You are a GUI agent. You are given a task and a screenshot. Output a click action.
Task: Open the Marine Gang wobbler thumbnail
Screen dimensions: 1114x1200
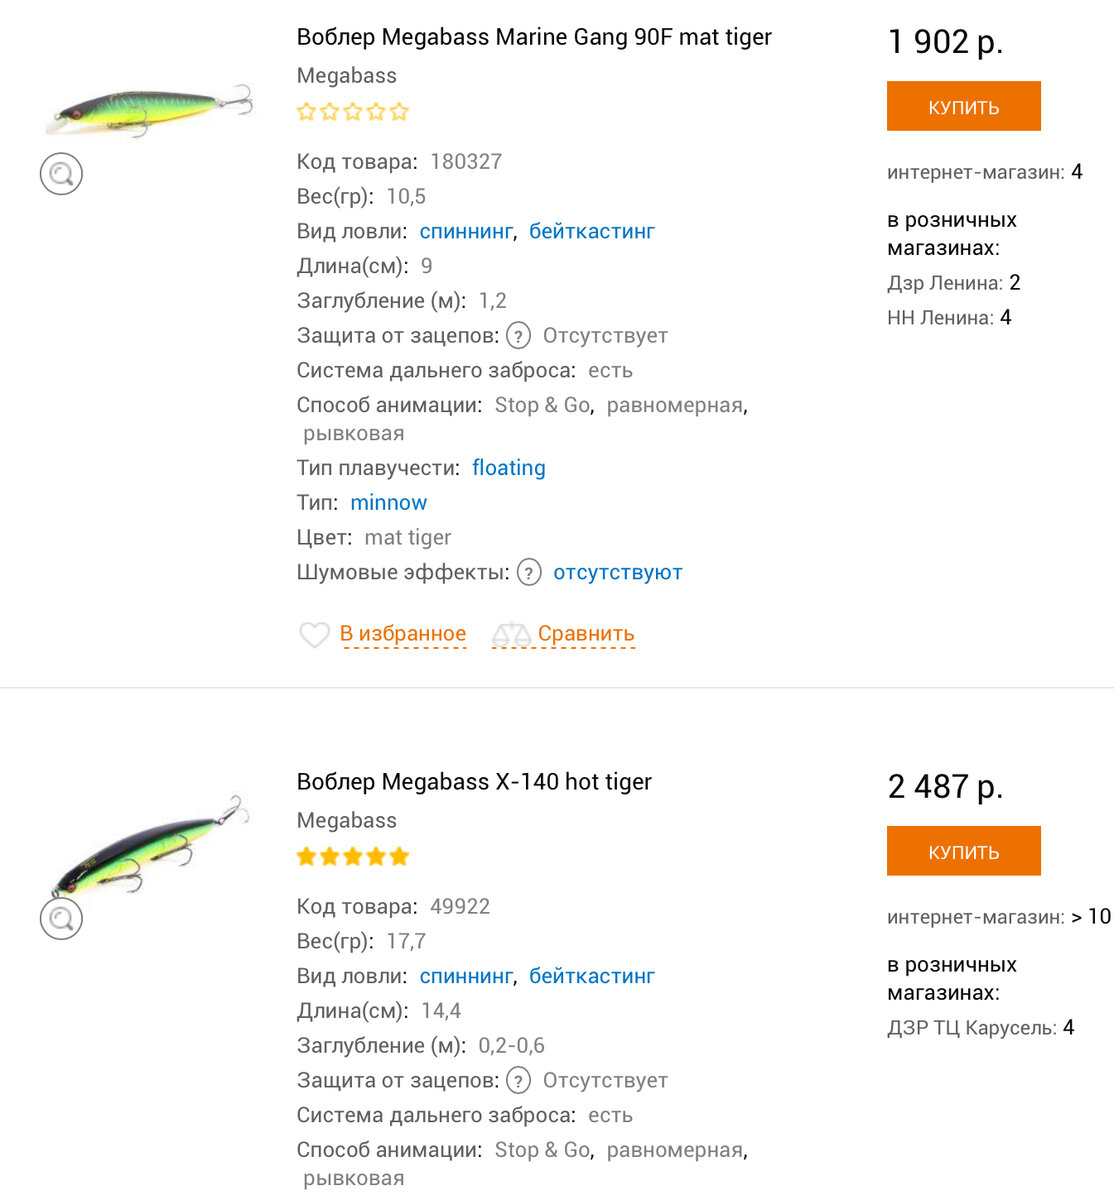coord(148,110)
